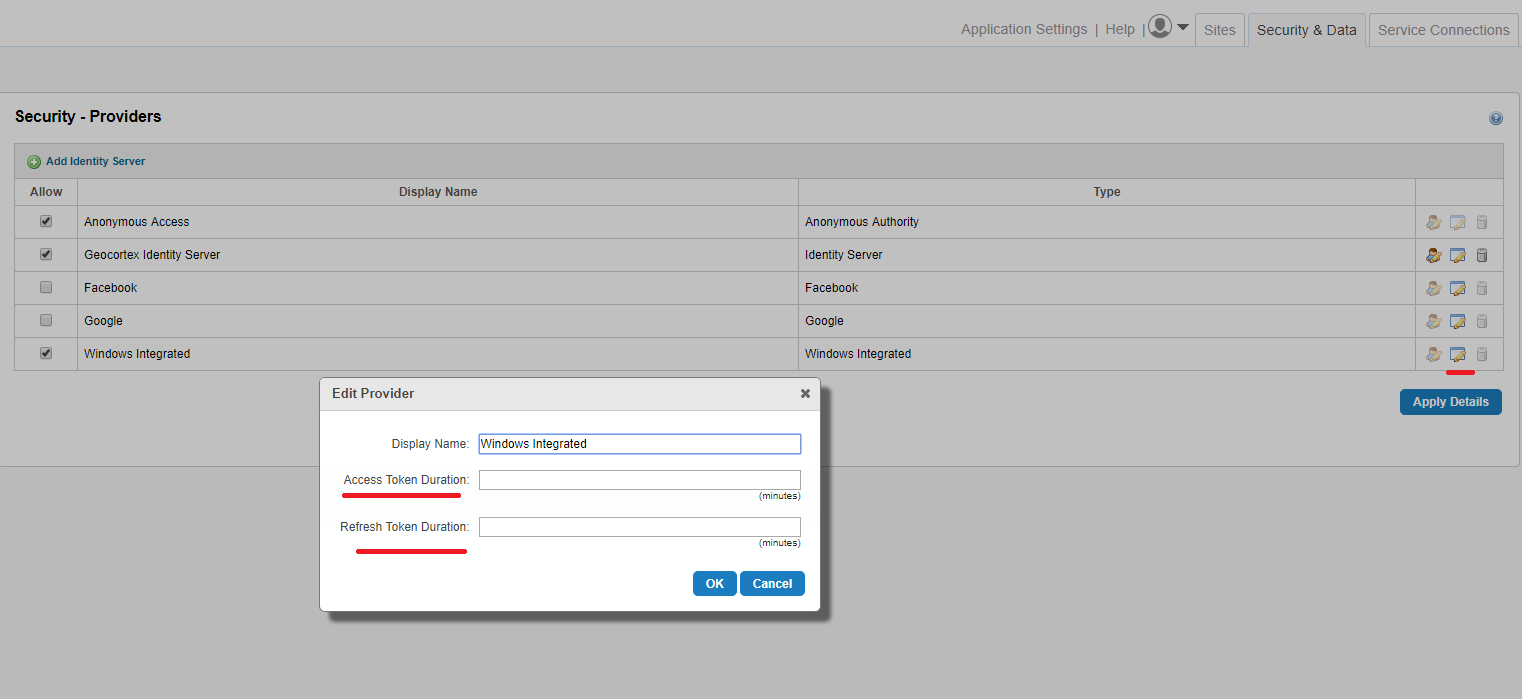1522x699 pixels.
Task: Click the trash icon in Windows Integrated row
Action: coord(1482,354)
